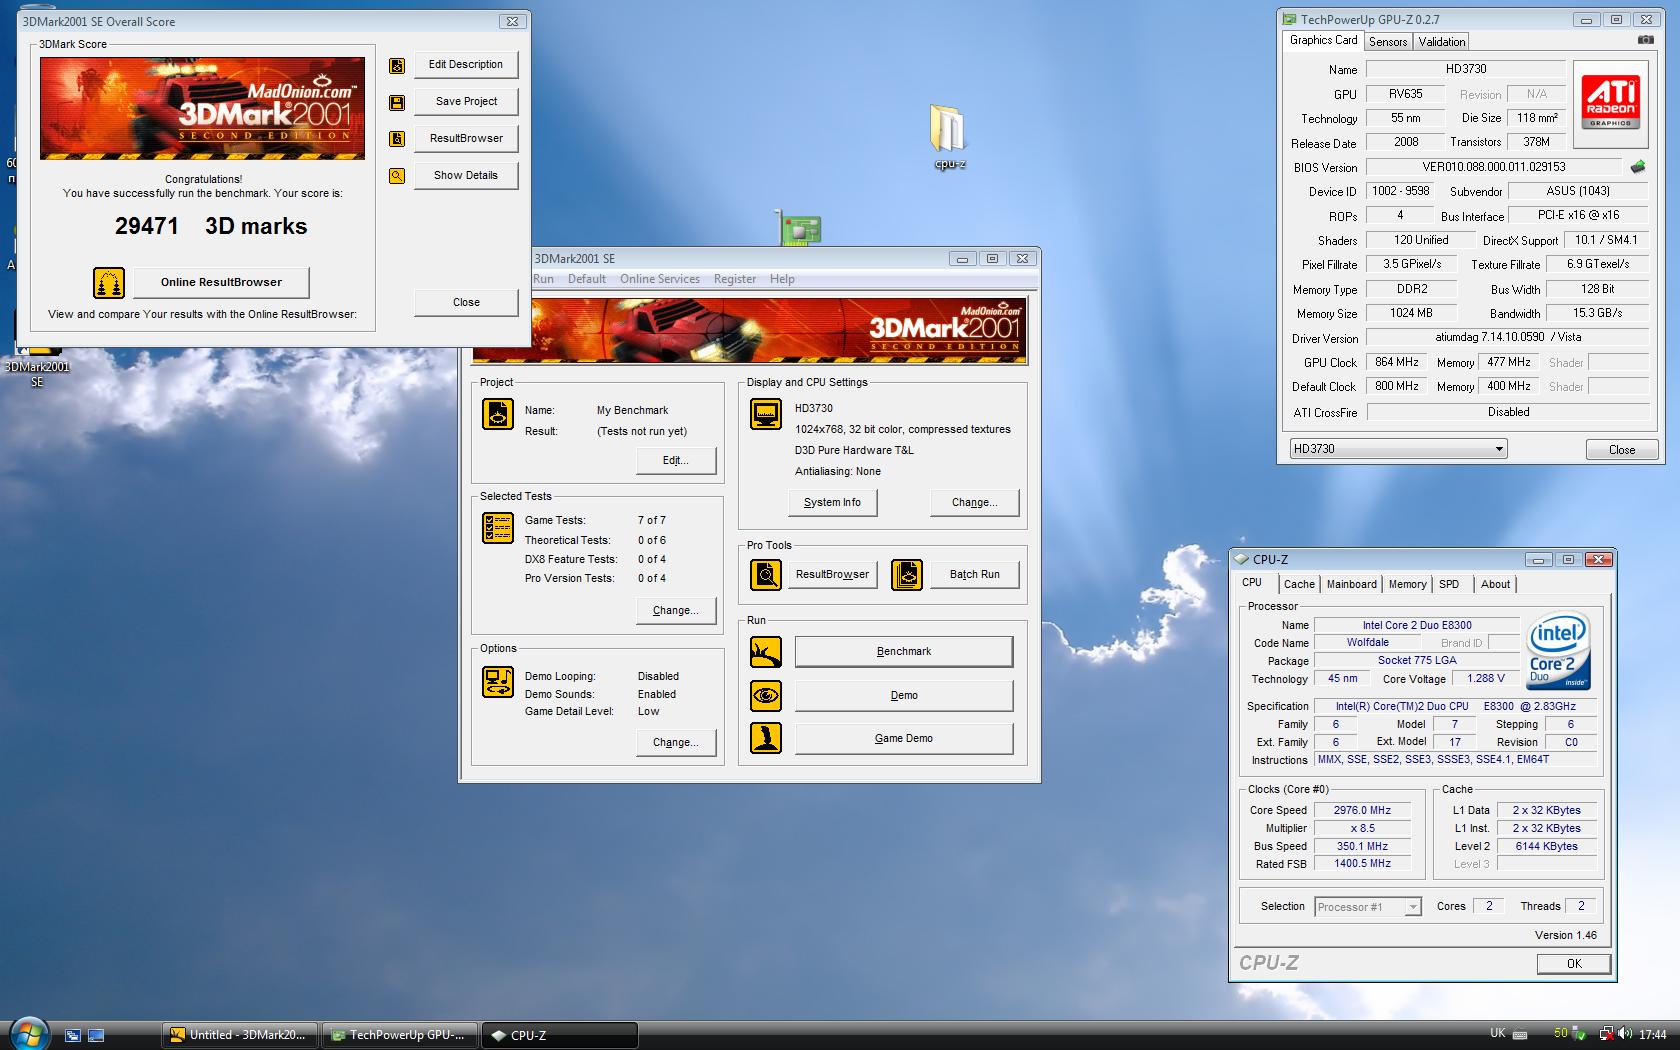Click the Options demo settings icon
This screenshot has width=1680, height=1050.
coord(498,682)
